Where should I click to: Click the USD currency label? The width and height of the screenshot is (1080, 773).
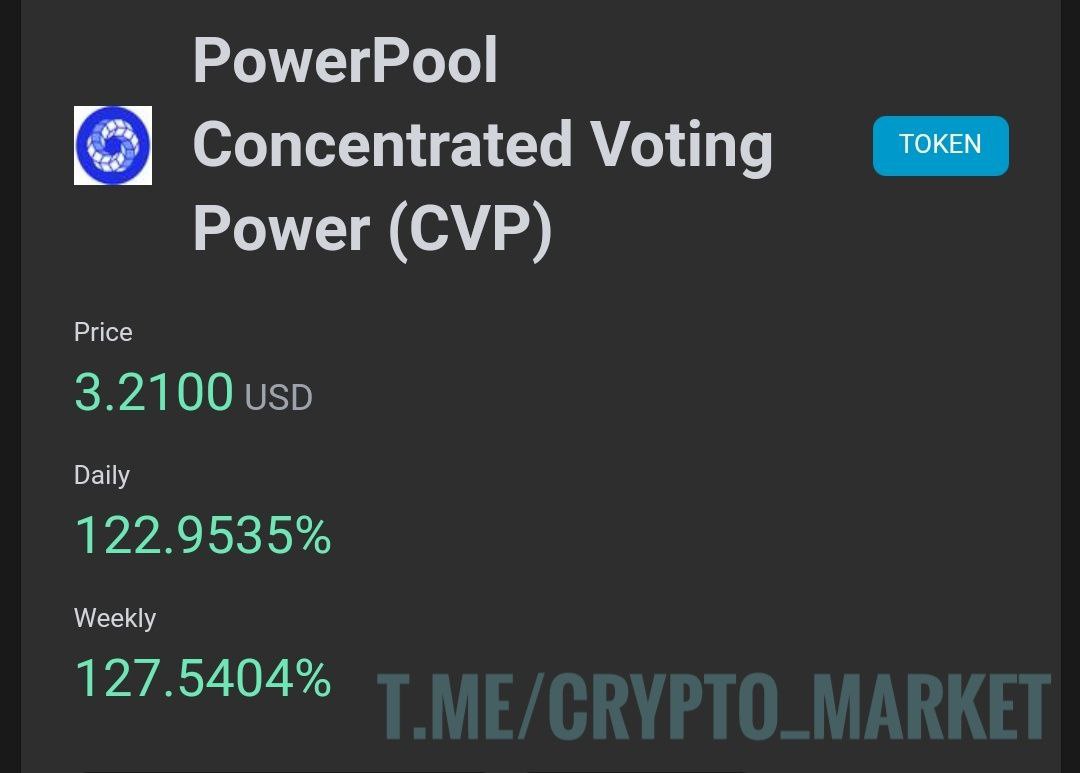tap(279, 398)
